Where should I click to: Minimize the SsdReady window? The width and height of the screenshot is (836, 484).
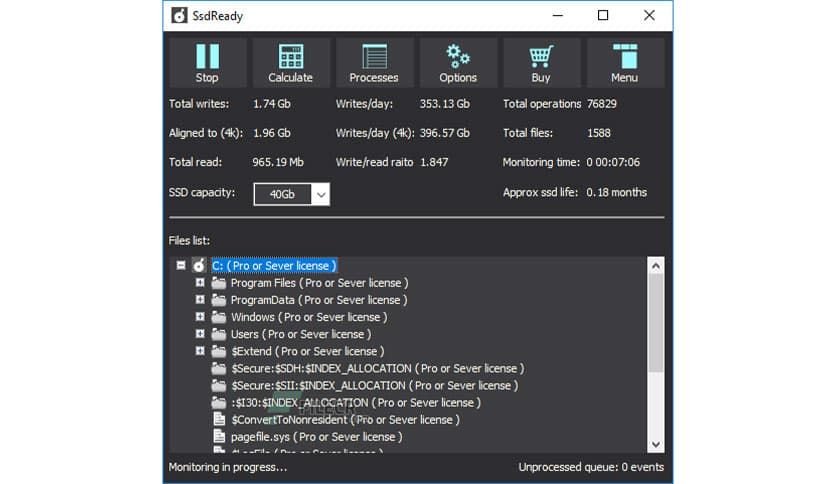click(x=558, y=15)
